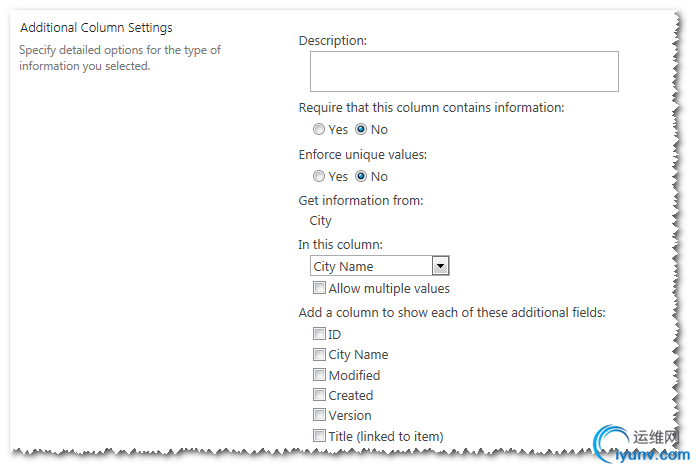
Task: Select Yes for require column information
Action: (319, 129)
